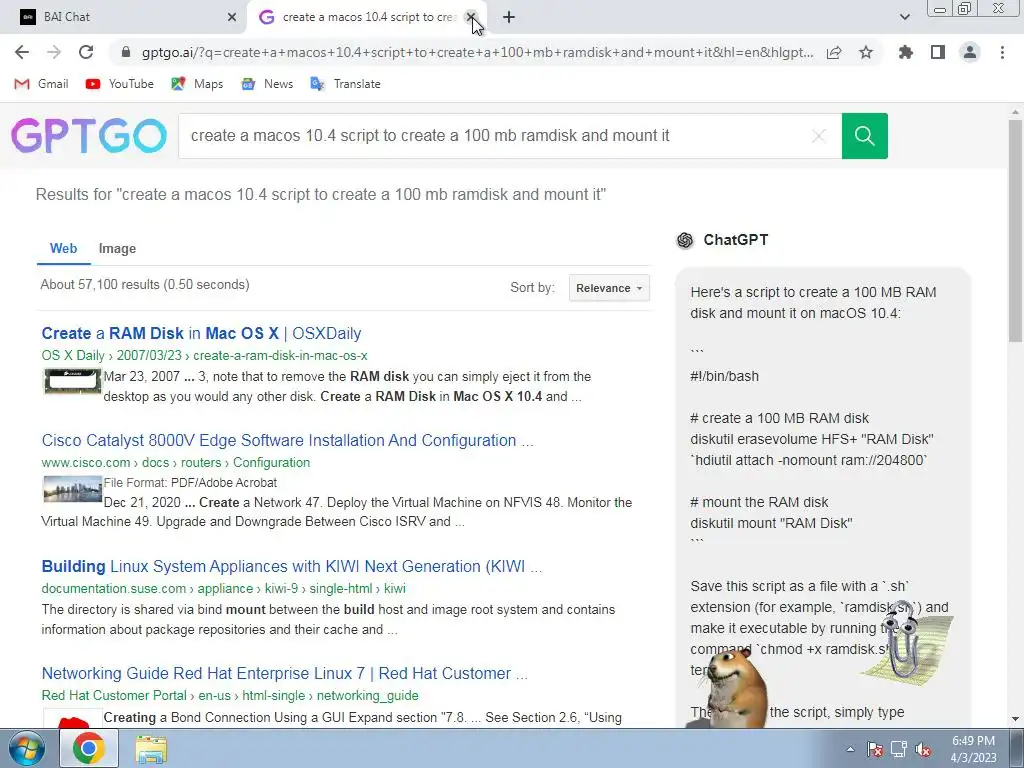View site information lock icon
The height and width of the screenshot is (768, 1024).
coord(126,52)
